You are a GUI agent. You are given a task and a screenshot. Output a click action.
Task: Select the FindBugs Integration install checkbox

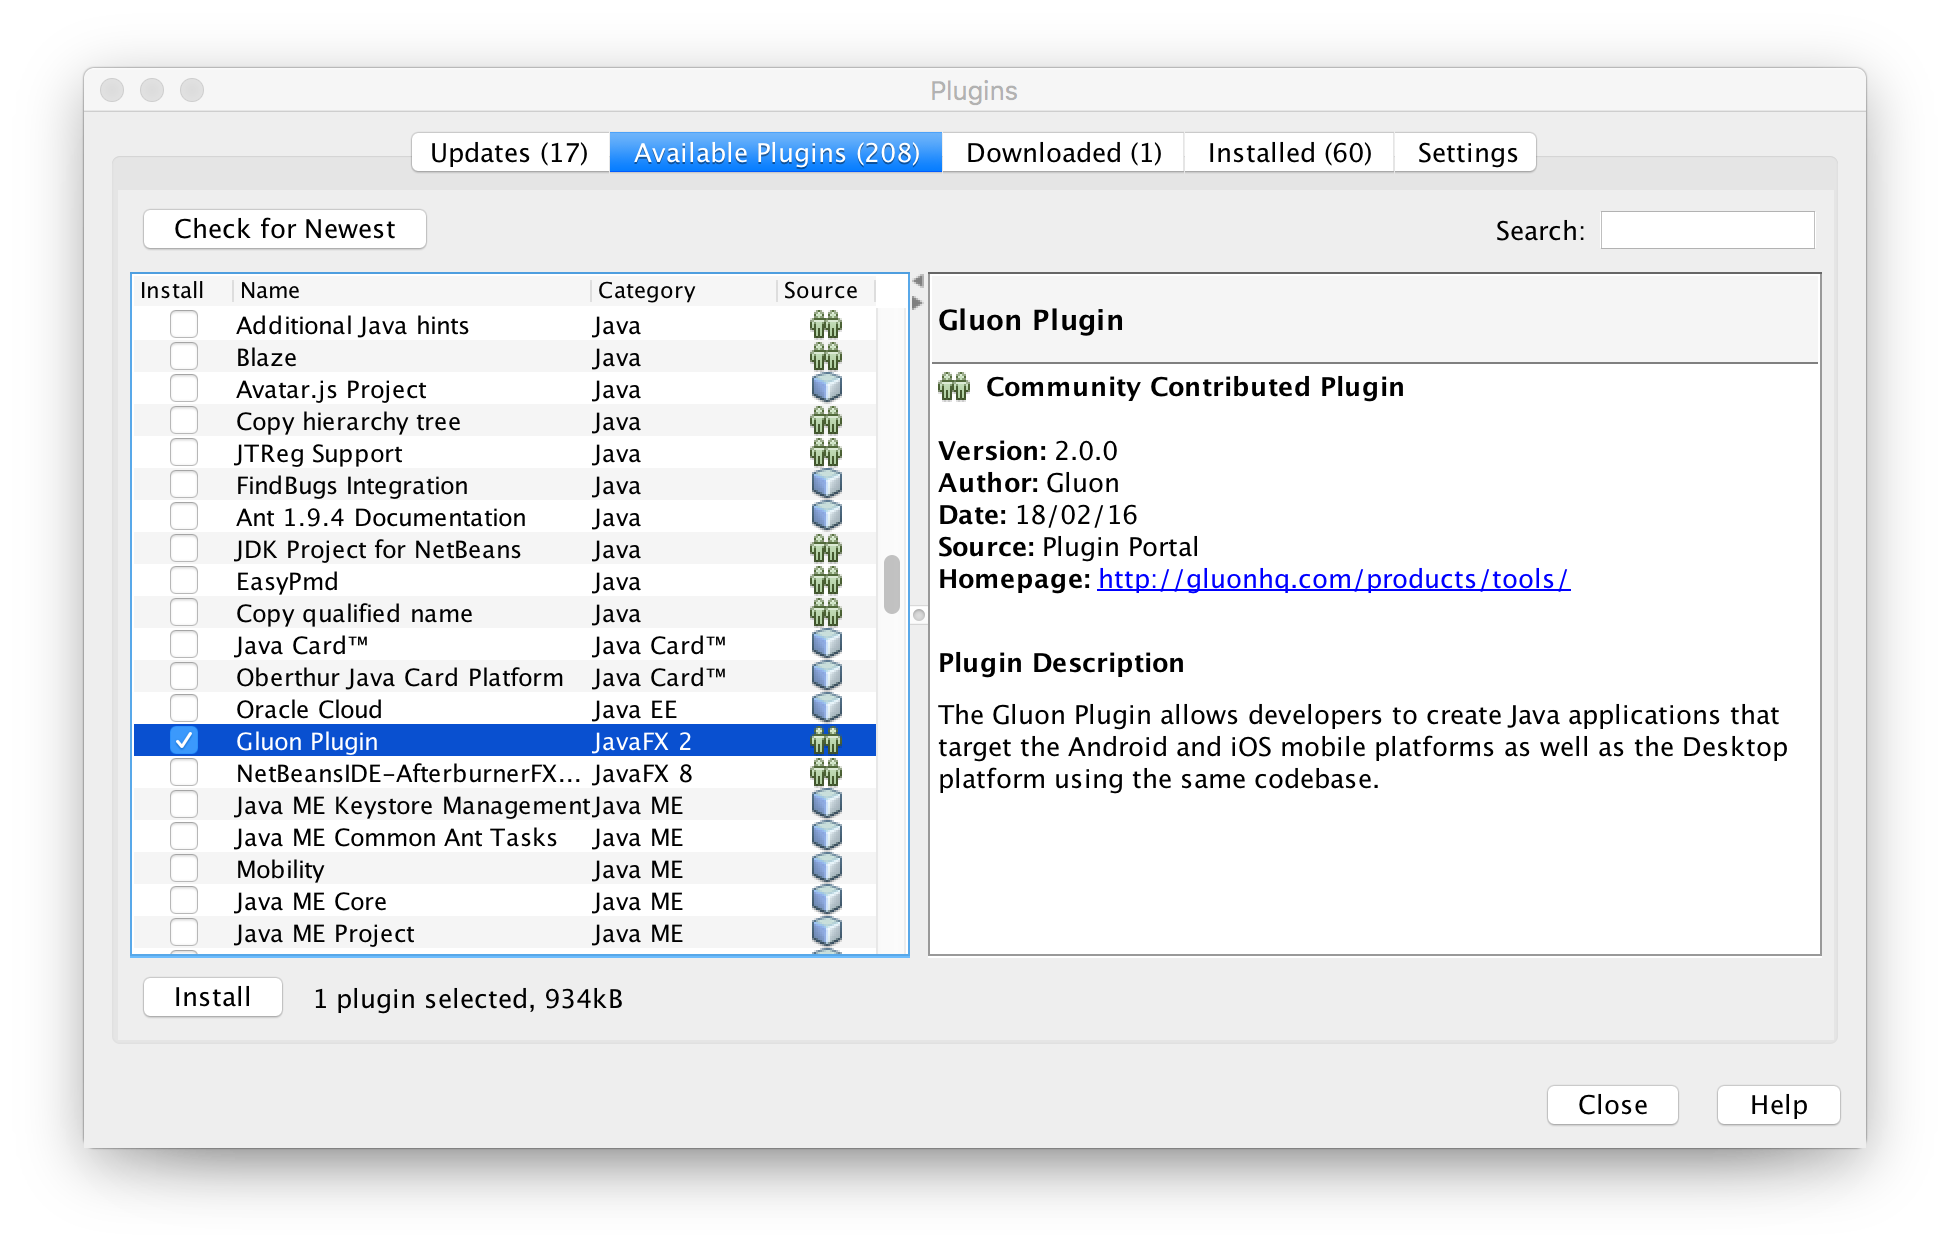pos(184,485)
